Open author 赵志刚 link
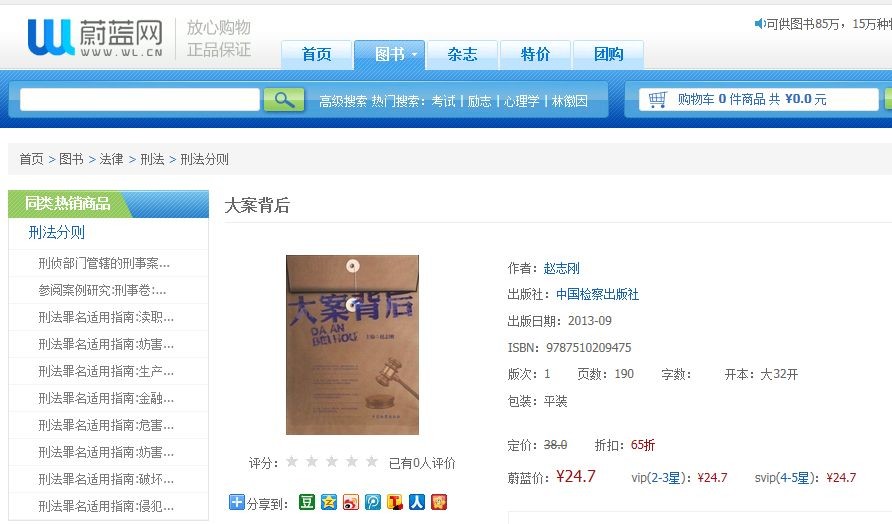The width and height of the screenshot is (892, 524). coord(561,268)
